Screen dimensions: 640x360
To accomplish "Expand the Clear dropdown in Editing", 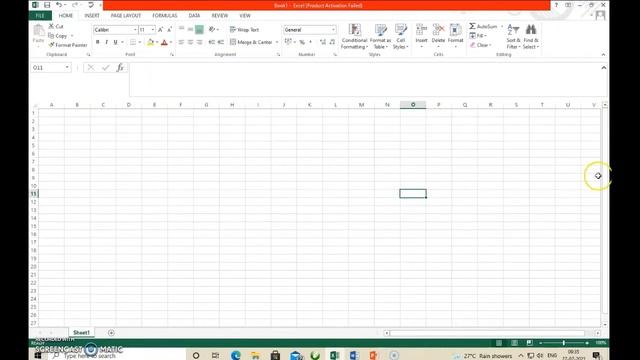I will (490, 45).
